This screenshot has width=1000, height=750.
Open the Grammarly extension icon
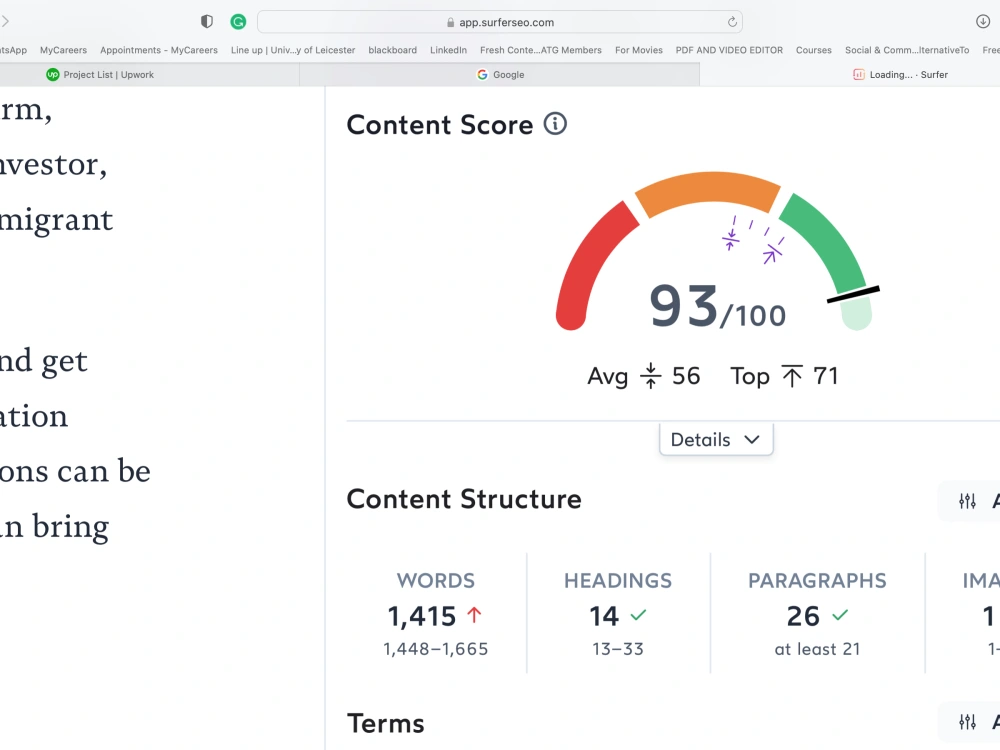tap(237, 21)
